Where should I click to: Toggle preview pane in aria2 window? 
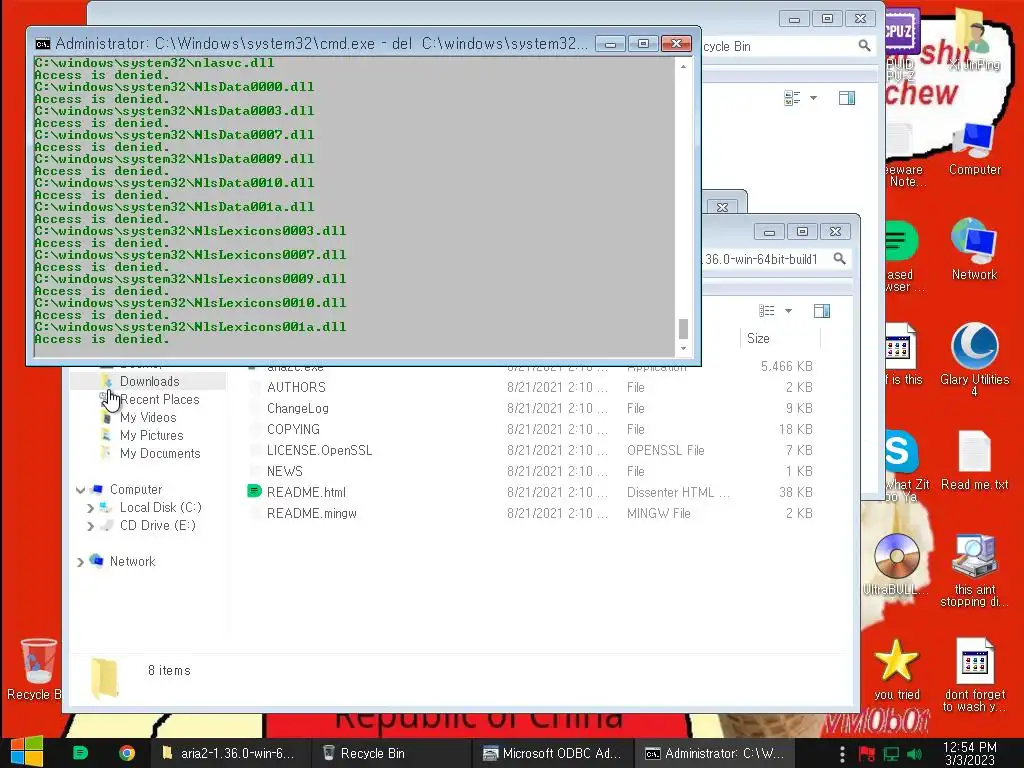pos(822,311)
